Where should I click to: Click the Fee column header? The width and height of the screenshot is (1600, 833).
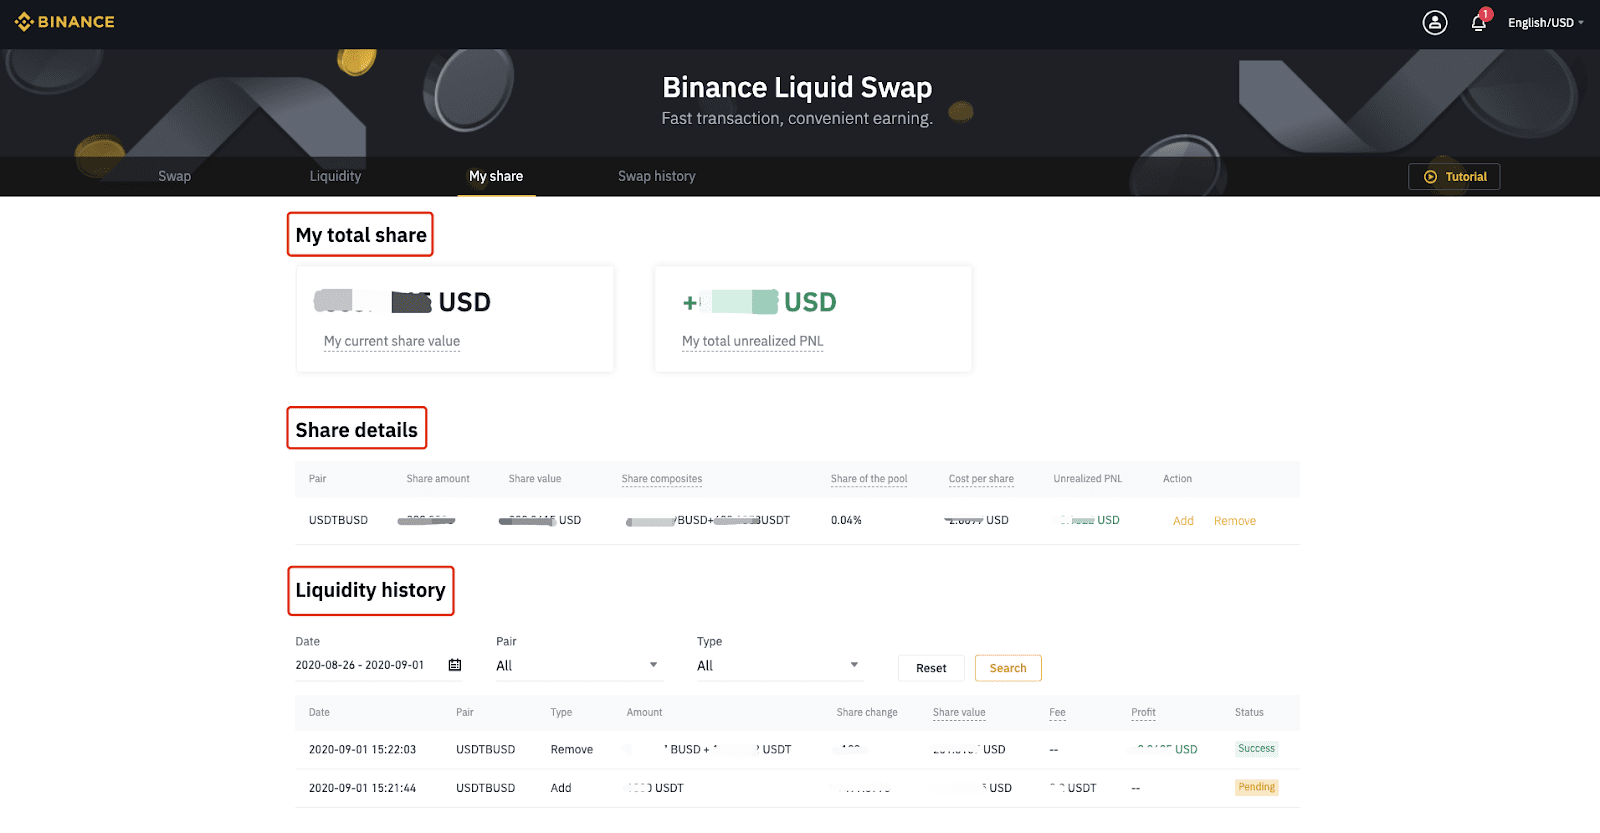pos(1057,713)
